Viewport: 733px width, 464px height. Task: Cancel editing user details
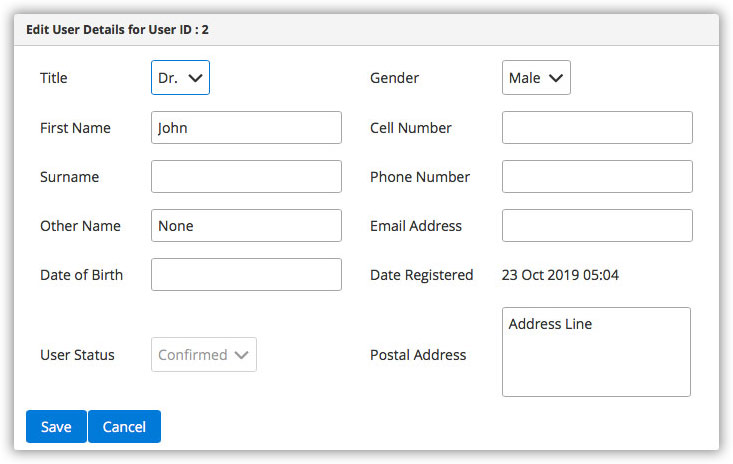[124, 427]
